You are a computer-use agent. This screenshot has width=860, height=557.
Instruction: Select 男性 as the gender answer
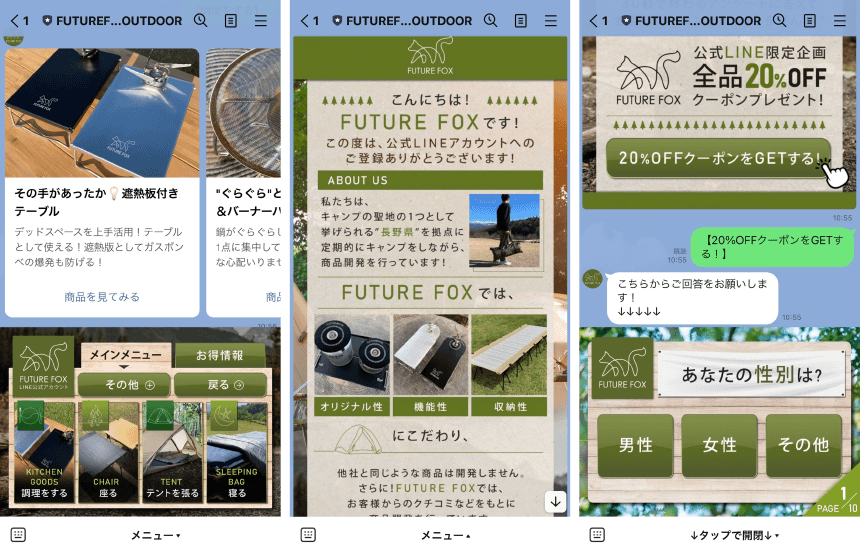click(635, 445)
